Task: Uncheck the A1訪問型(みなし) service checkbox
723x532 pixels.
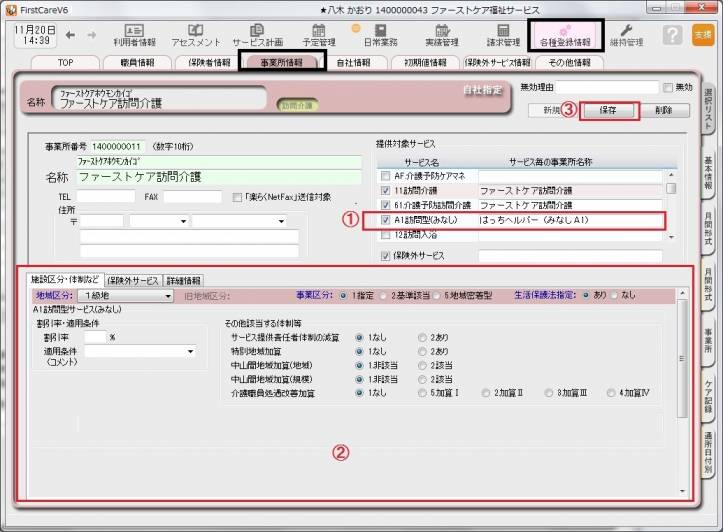Action: 386,219
